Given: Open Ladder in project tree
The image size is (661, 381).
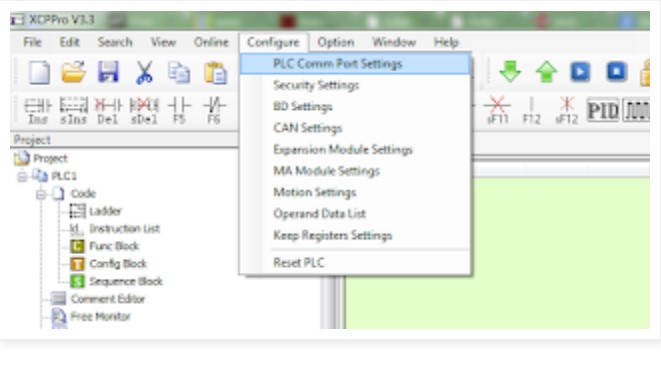Looking at the screenshot, I should tap(105, 211).
